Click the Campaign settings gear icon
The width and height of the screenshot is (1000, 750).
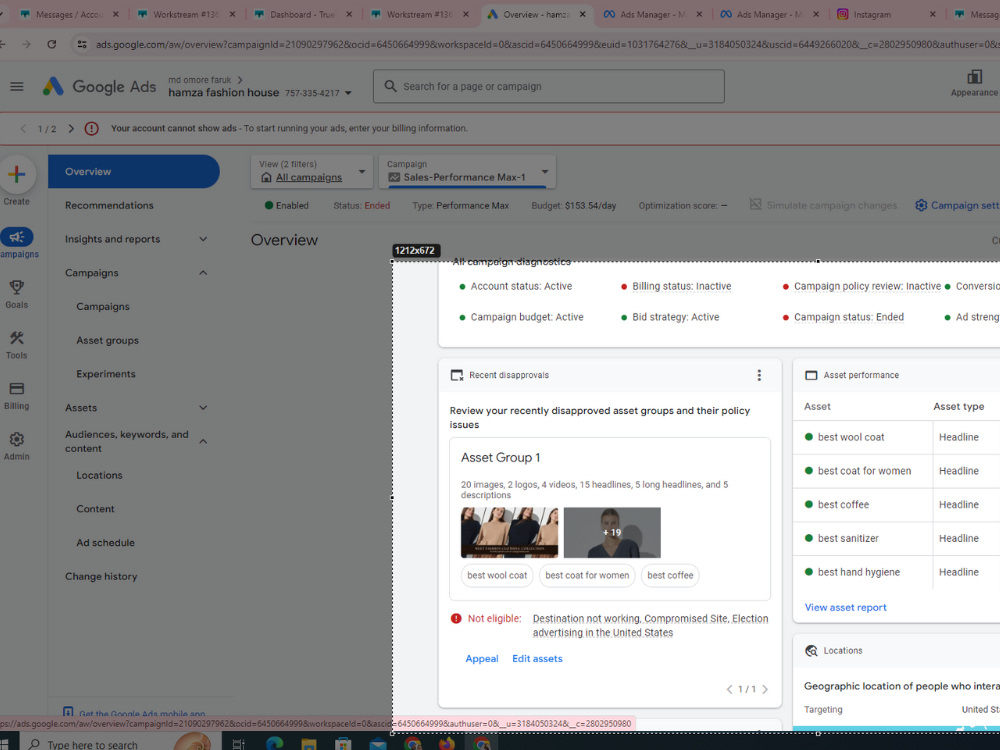pos(921,205)
